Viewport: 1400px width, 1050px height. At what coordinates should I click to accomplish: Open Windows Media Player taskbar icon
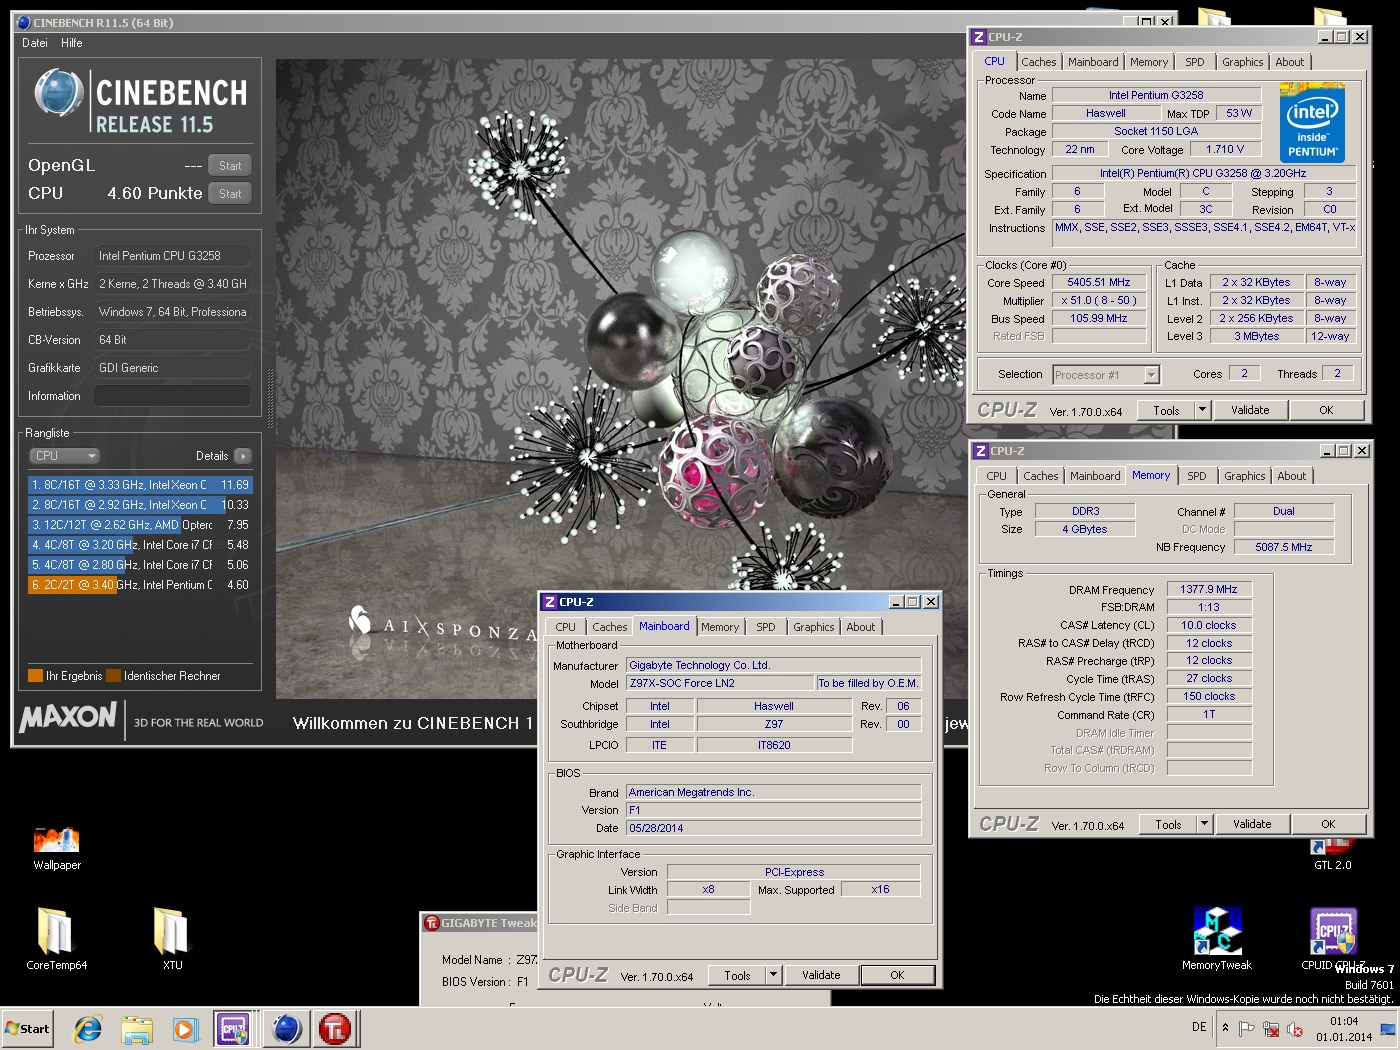185,1028
